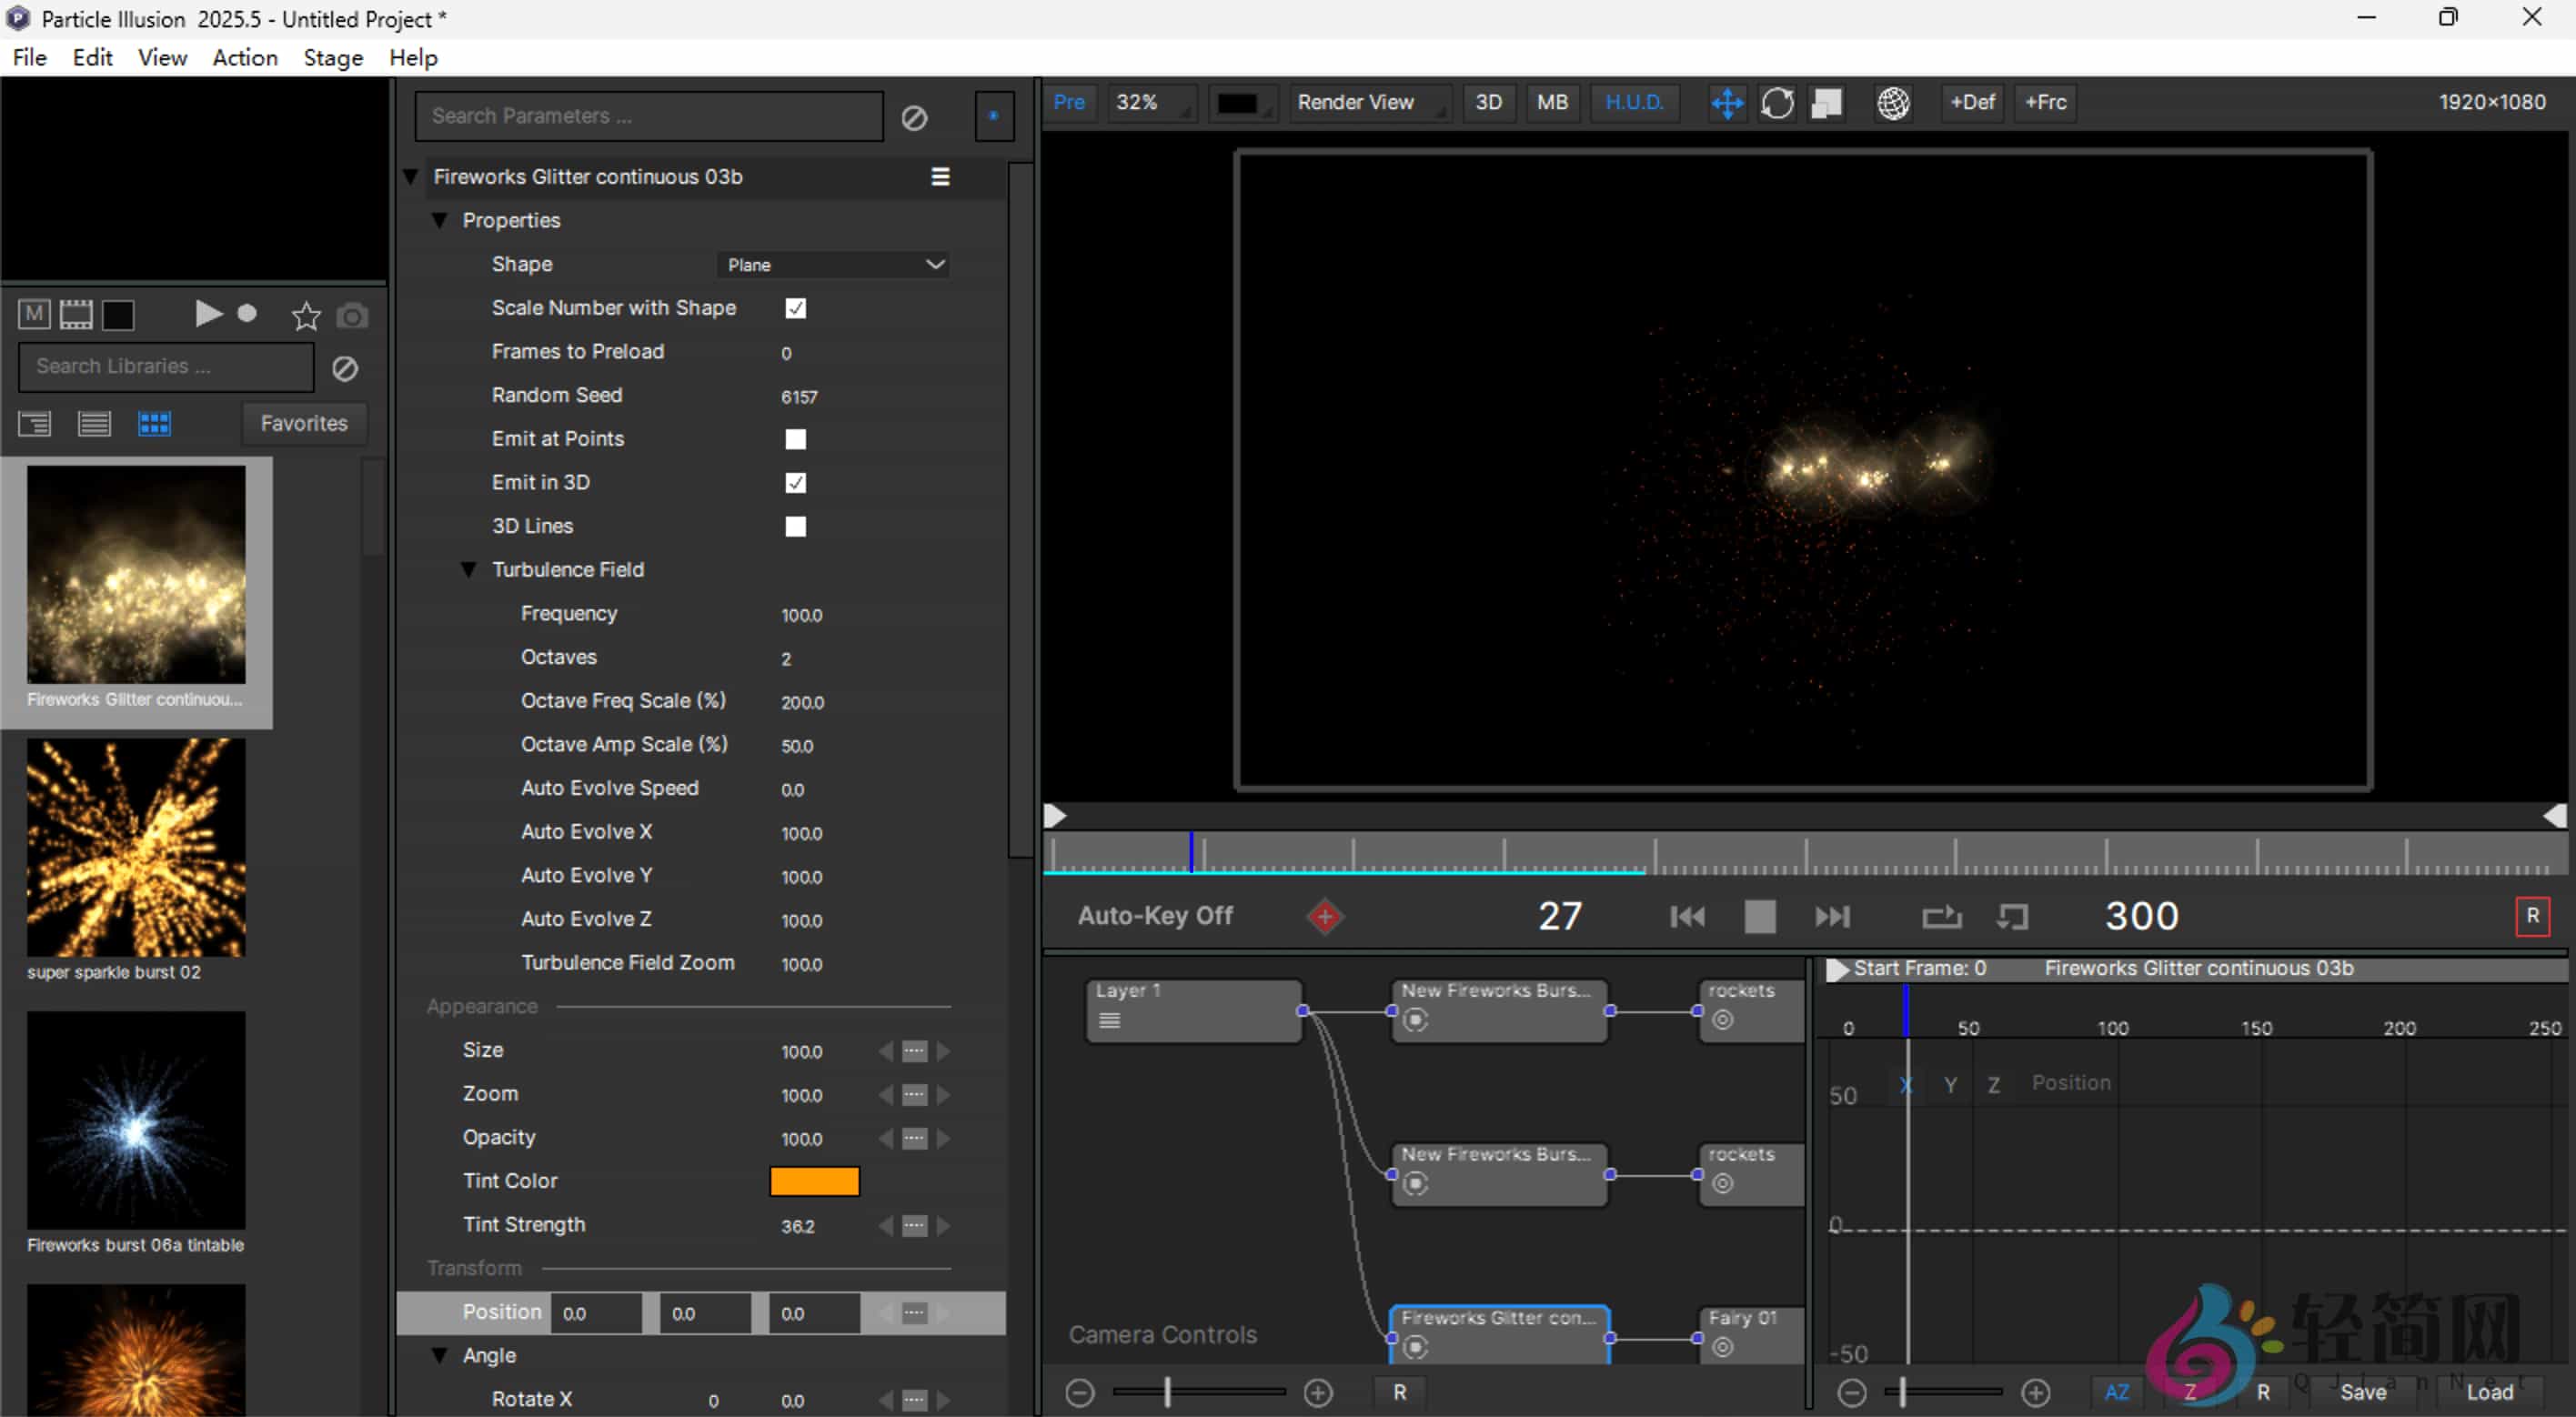Enable the Emit at Points checkbox
Viewport: 2576px width, 1417px height.
pos(795,439)
